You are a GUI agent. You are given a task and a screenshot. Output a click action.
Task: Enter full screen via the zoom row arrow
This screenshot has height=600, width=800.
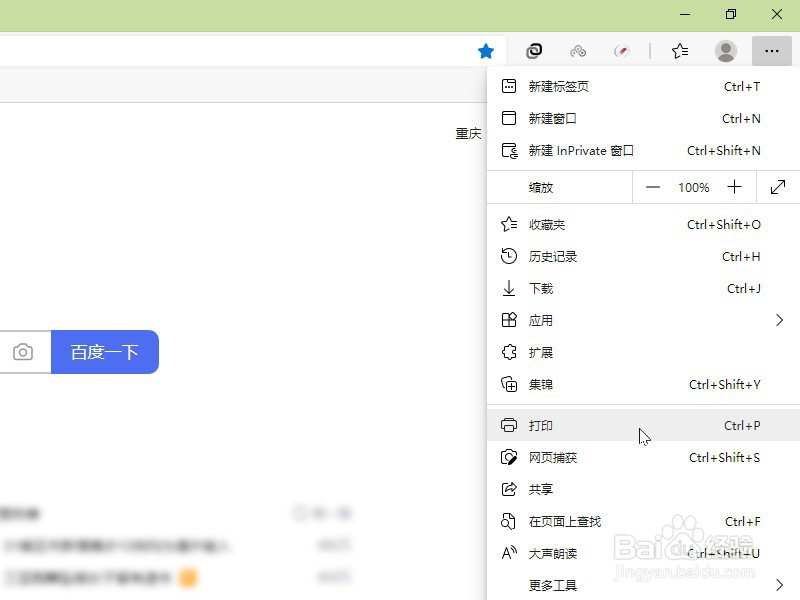click(779, 187)
